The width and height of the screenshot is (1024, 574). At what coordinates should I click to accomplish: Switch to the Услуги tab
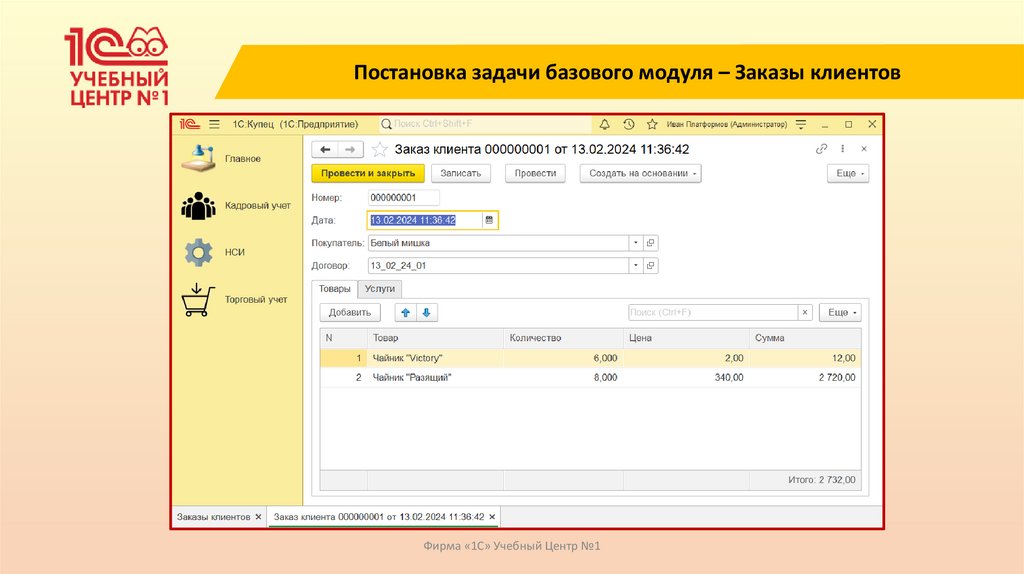[x=379, y=288]
